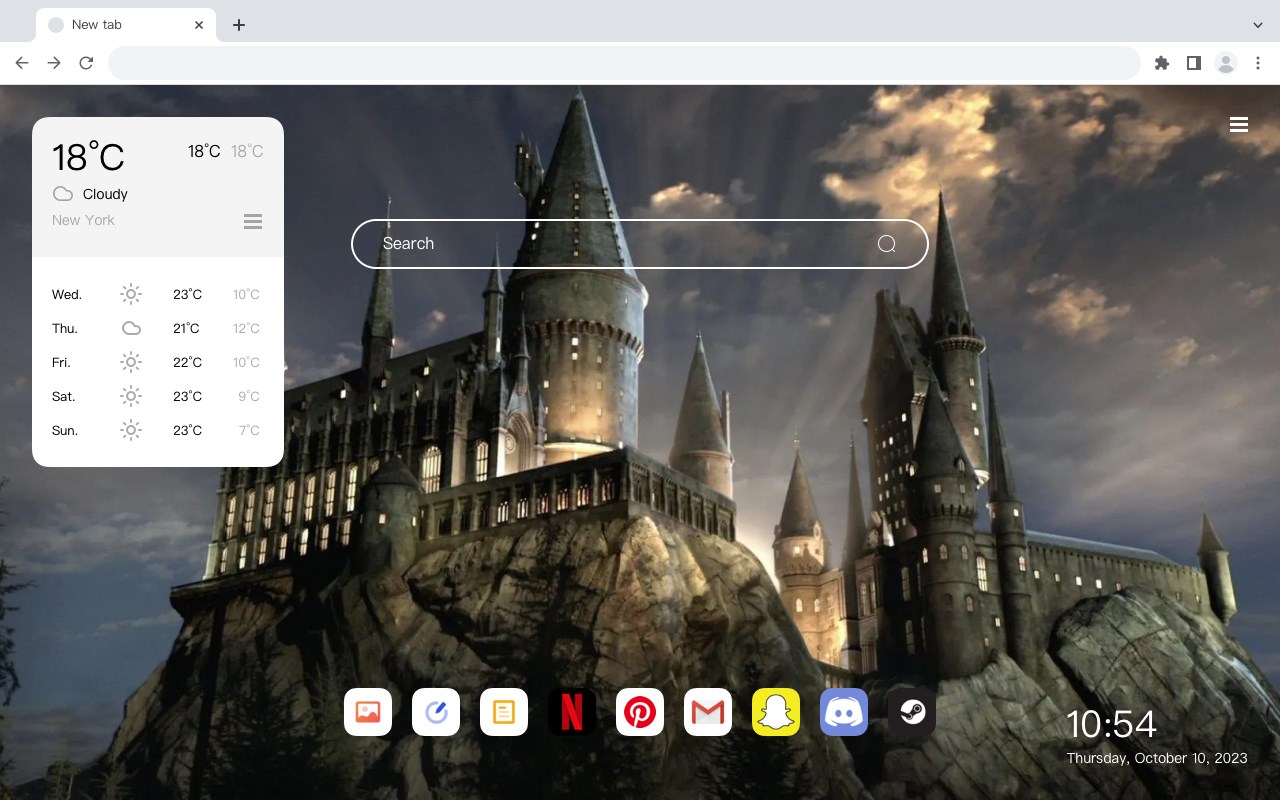
Task: Click Sunday's low of 7°C
Action: (249, 431)
